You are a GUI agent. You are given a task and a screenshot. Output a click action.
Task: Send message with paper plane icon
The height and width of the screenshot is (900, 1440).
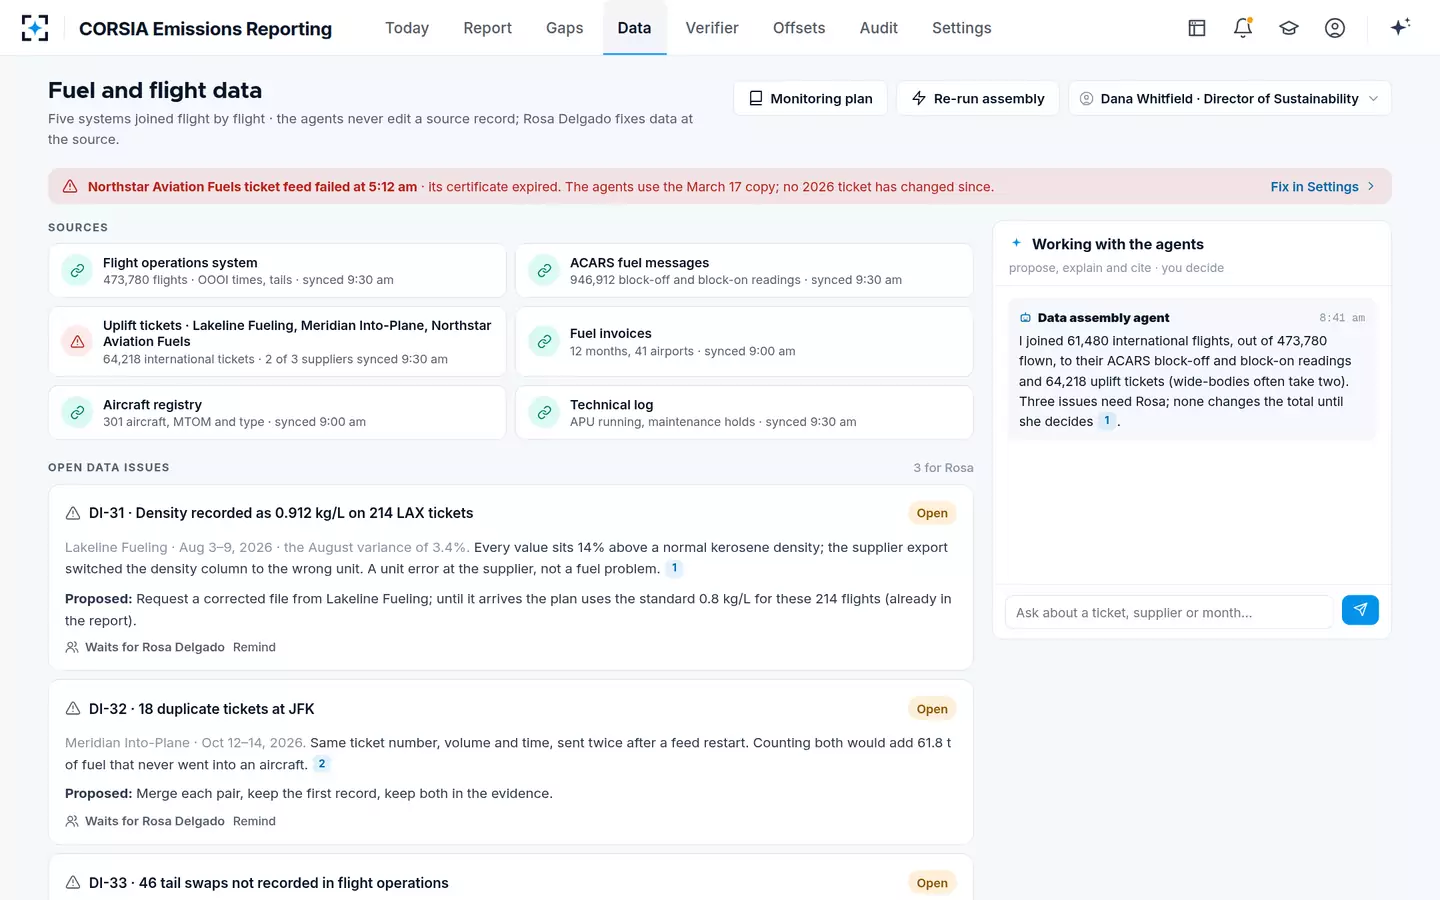pyautogui.click(x=1360, y=610)
